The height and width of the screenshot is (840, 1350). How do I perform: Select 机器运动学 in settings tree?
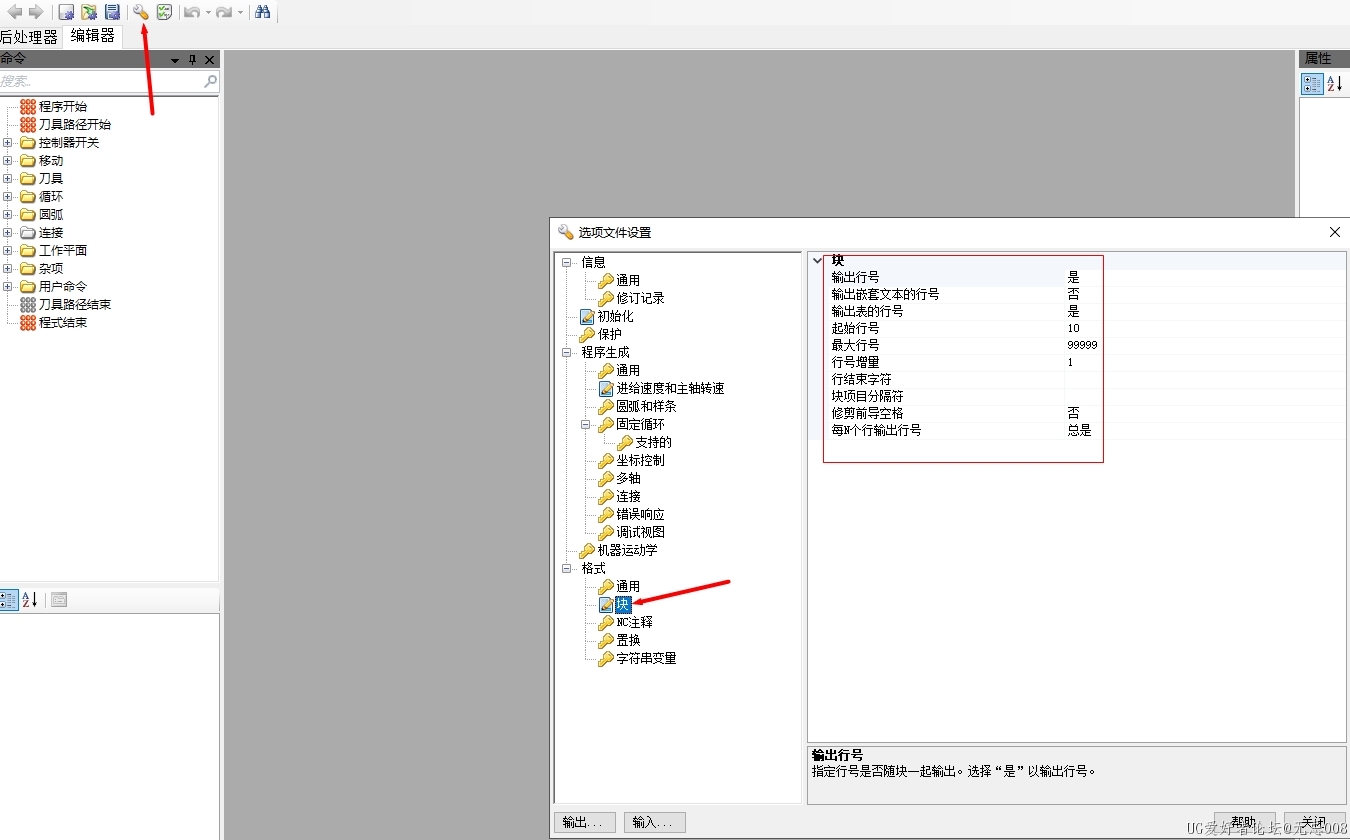(627, 550)
